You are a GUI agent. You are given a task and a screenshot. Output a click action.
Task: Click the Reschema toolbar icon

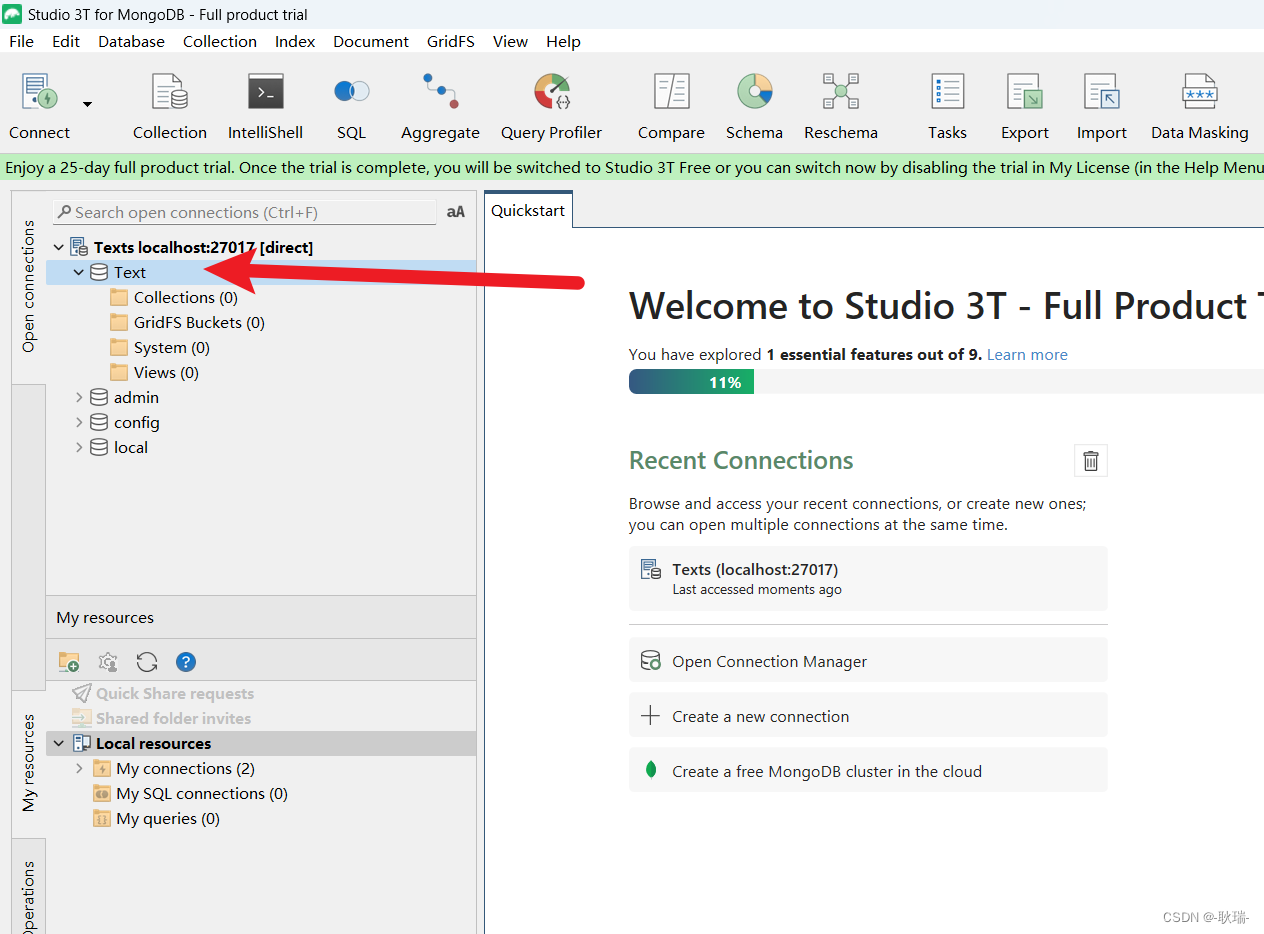click(x=841, y=92)
